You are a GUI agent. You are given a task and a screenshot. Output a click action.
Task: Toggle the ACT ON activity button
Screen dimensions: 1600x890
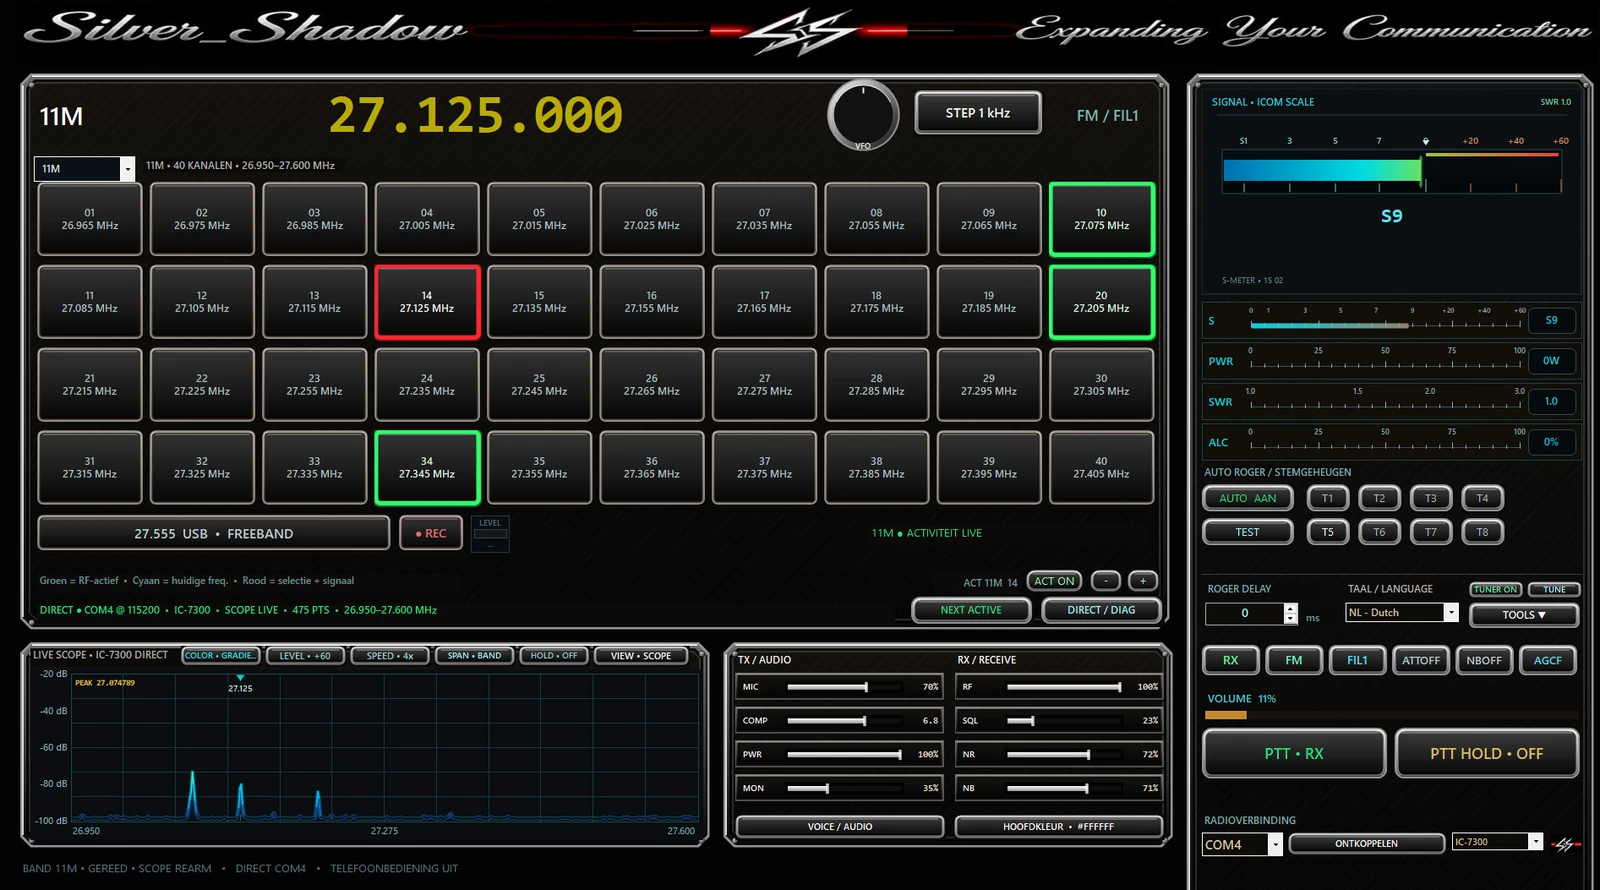coord(1054,581)
